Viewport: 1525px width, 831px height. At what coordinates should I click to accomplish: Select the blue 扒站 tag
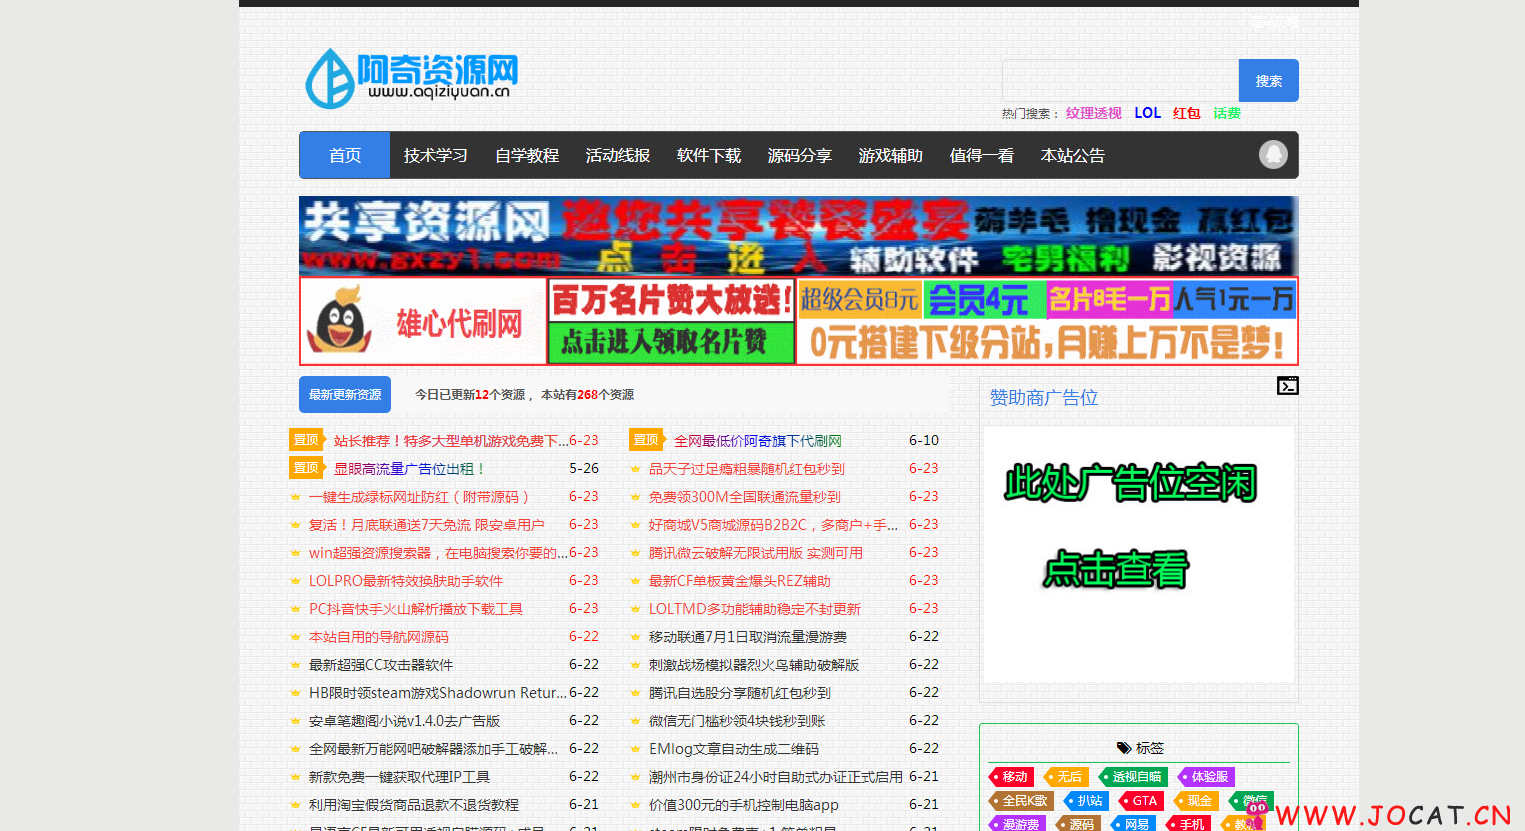[1086, 801]
